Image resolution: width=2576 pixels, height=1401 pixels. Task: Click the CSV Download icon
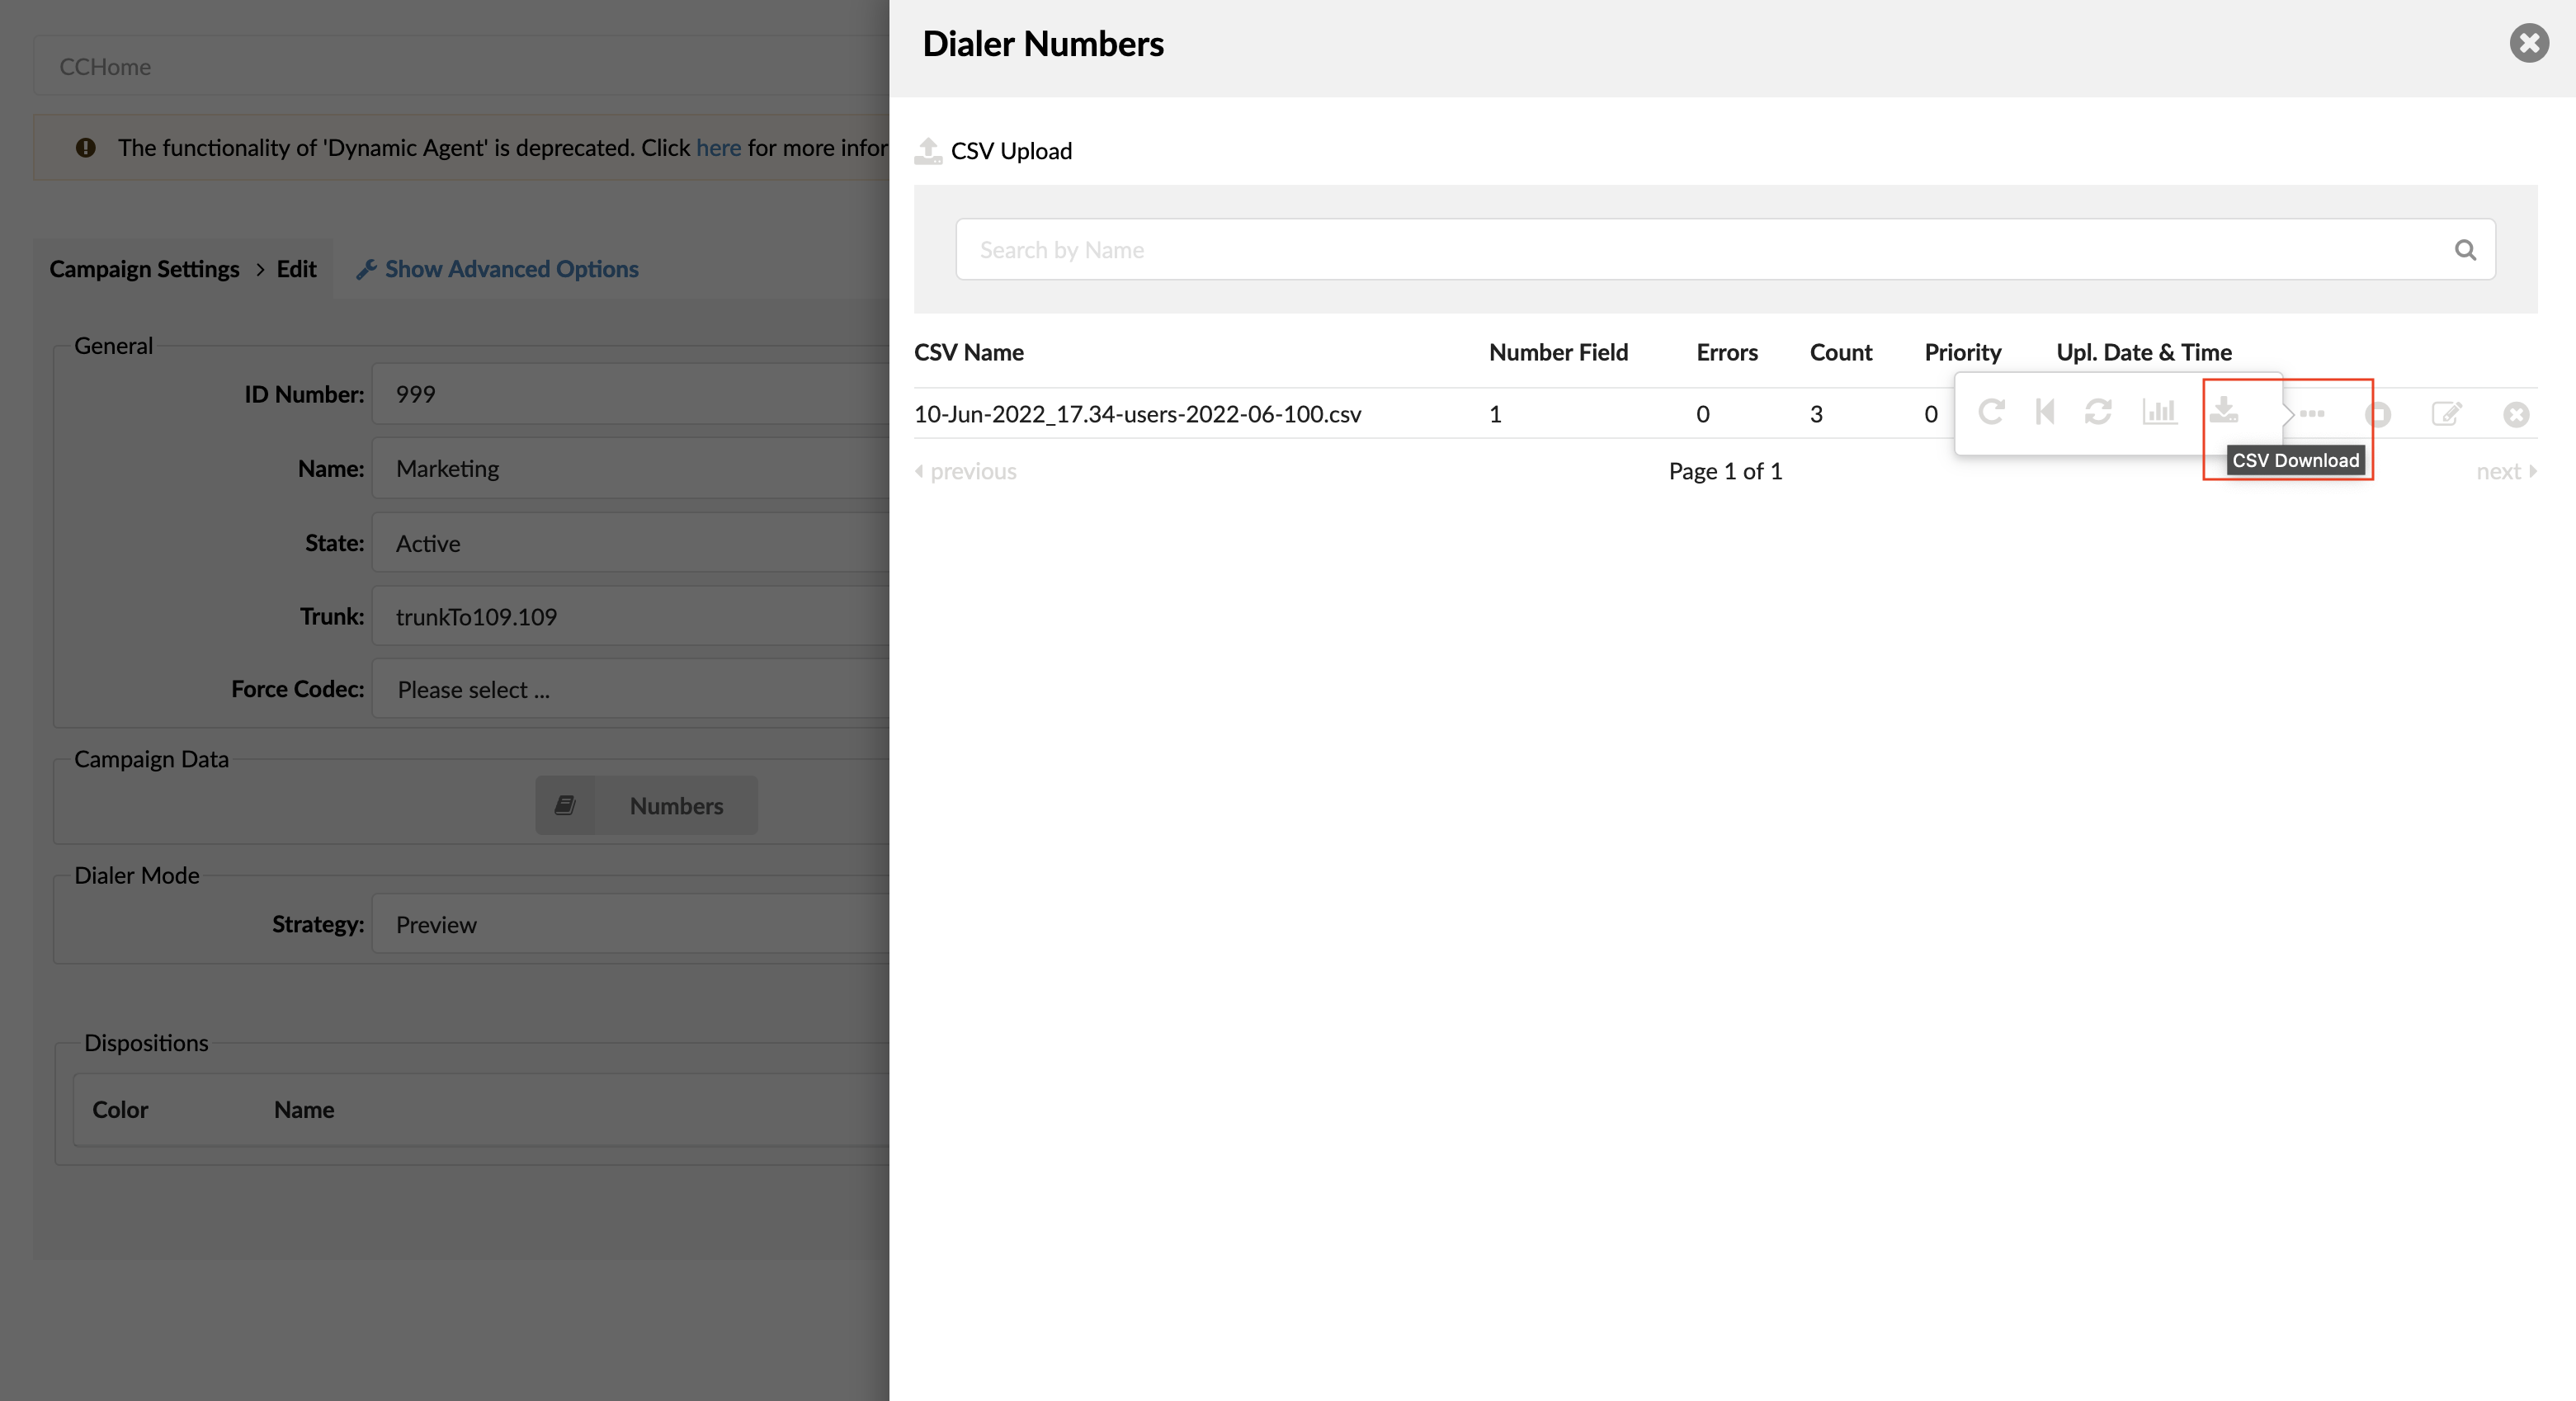coord(2228,413)
